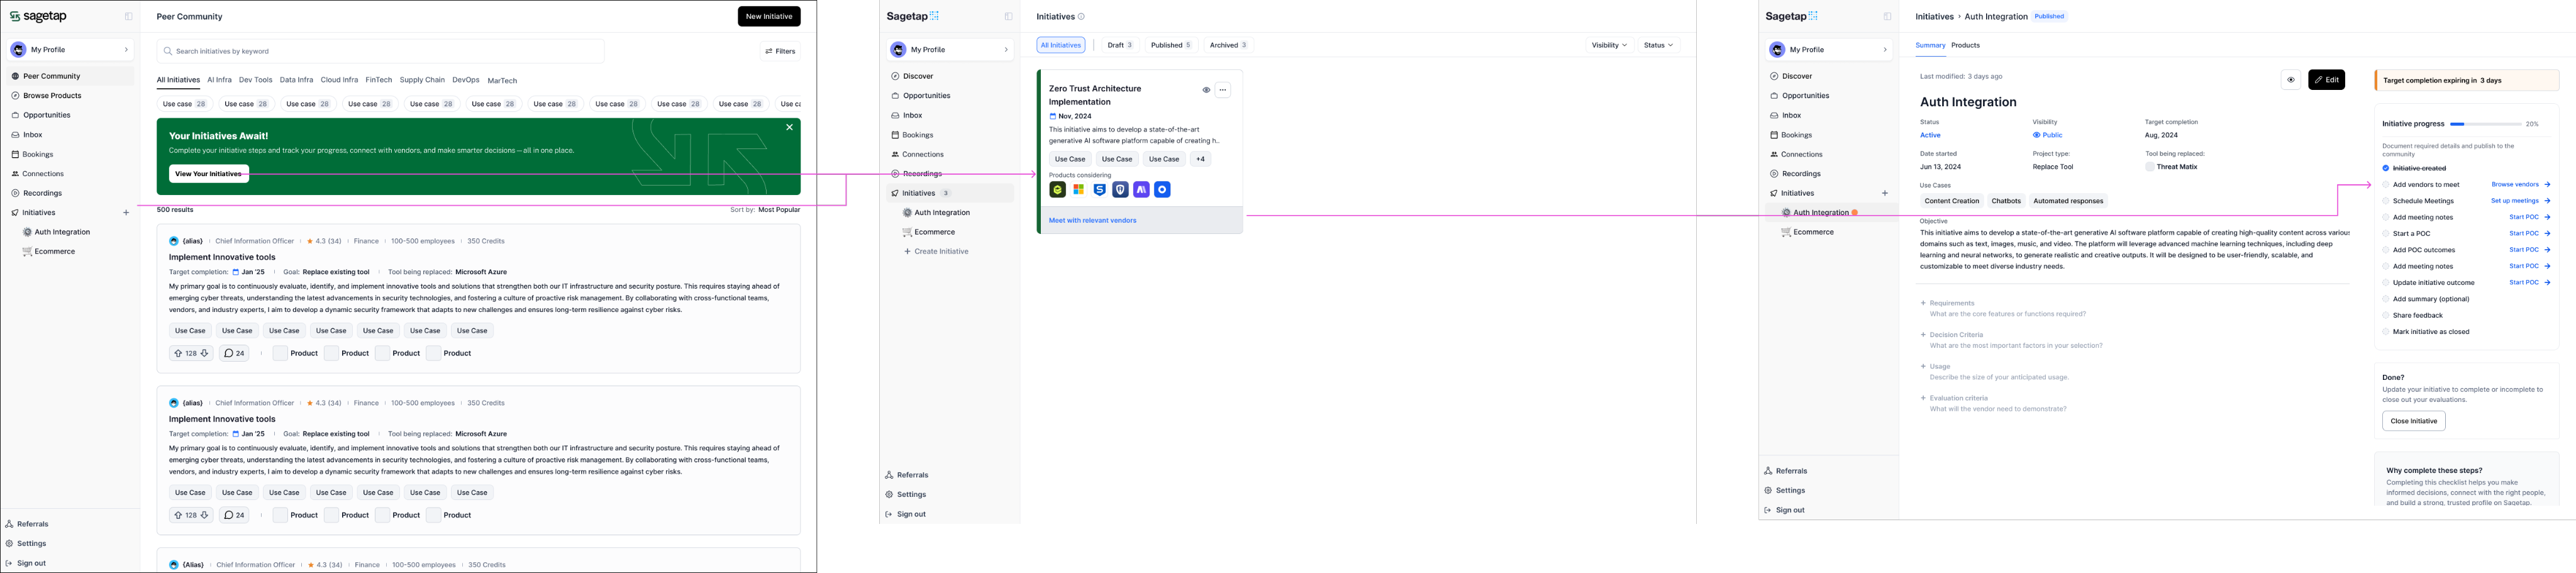The image size is (2576, 573).
Task: Dismiss the green Your Initiatives Await banner
Action: 789,128
